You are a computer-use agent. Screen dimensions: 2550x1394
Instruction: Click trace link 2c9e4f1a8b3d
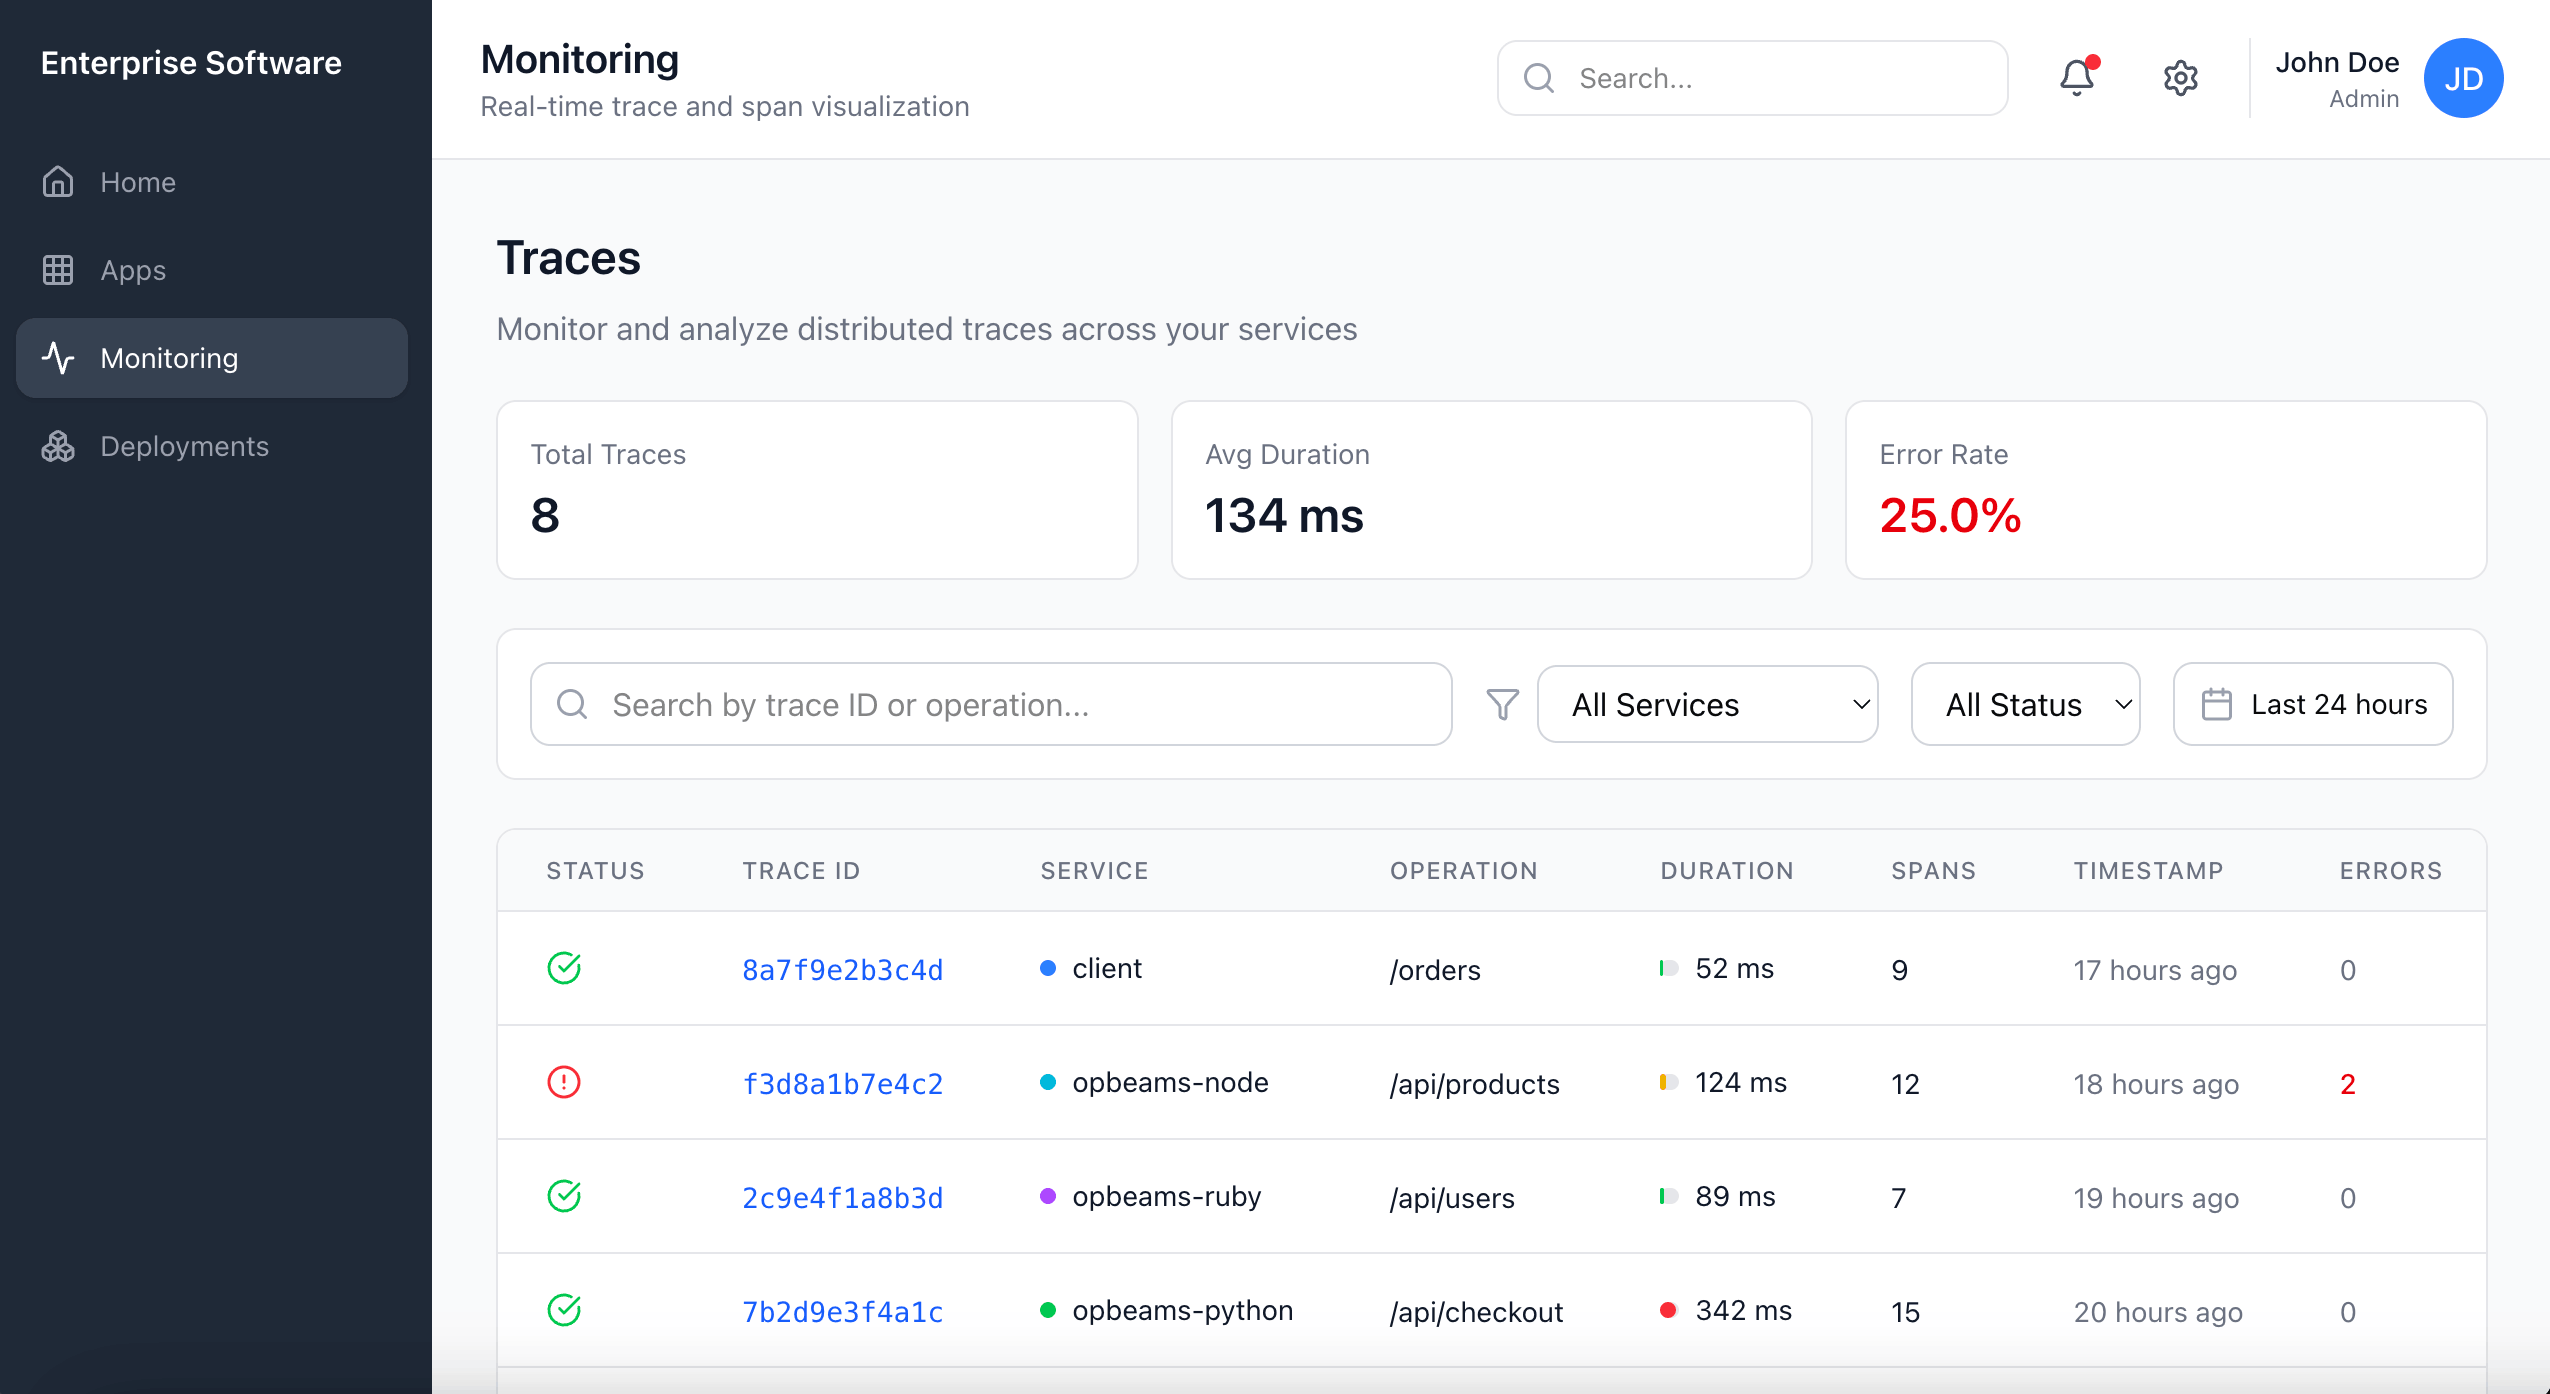tap(841, 1197)
